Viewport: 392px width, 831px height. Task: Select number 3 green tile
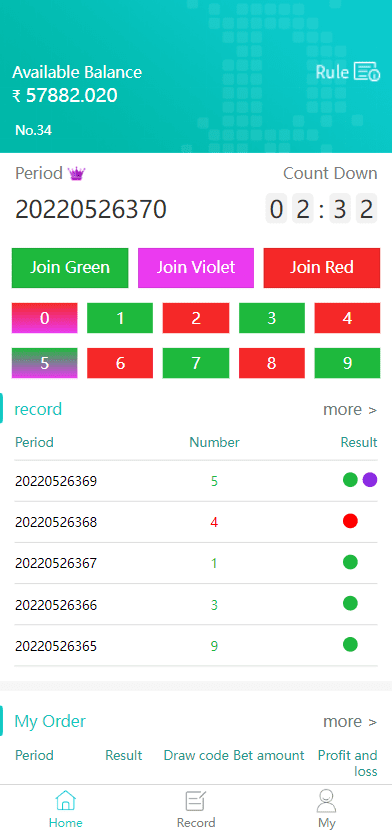click(272, 318)
